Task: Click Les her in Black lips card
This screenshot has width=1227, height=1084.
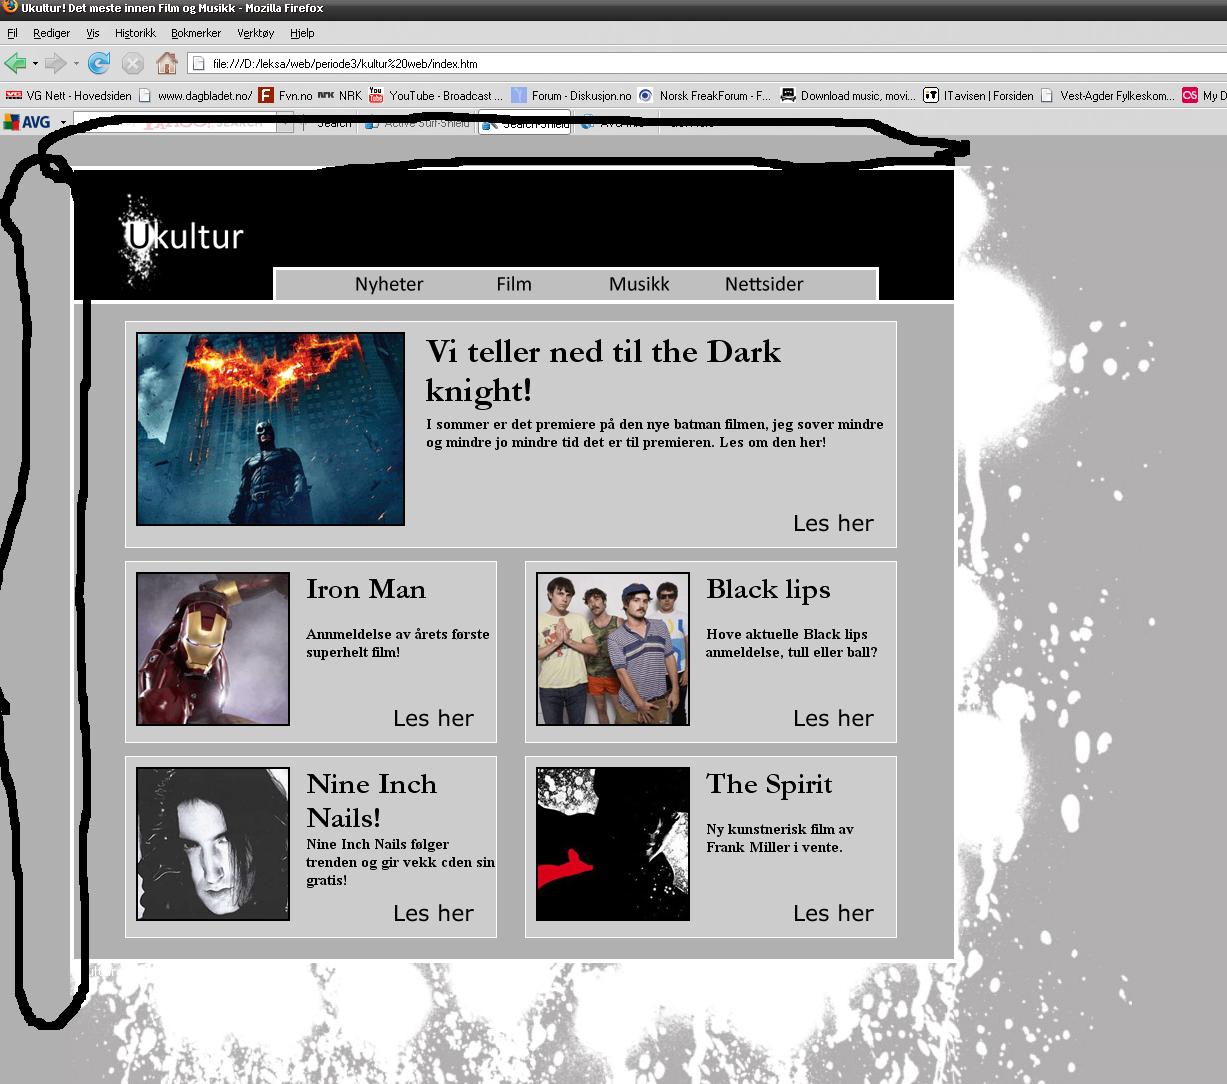Action: tap(833, 718)
